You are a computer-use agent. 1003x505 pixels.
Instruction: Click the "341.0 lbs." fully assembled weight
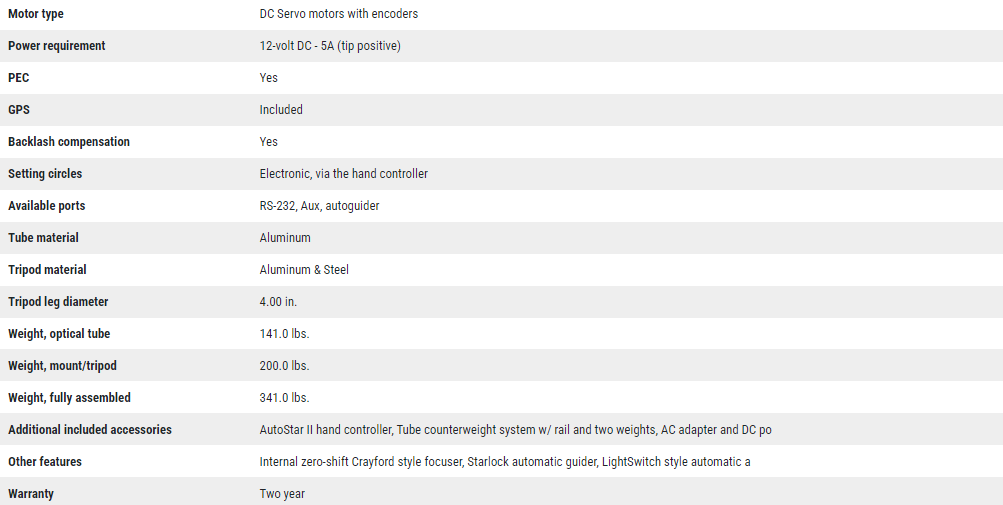284,398
